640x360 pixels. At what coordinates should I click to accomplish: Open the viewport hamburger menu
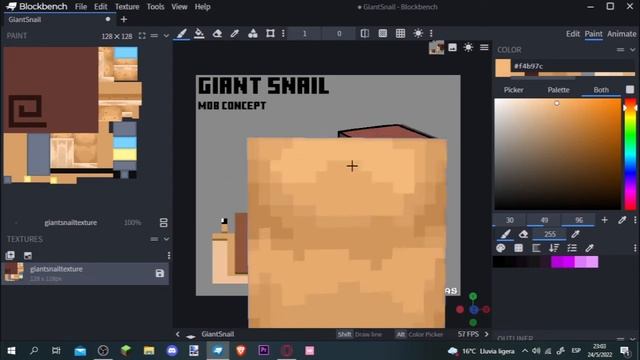[x=484, y=47]
